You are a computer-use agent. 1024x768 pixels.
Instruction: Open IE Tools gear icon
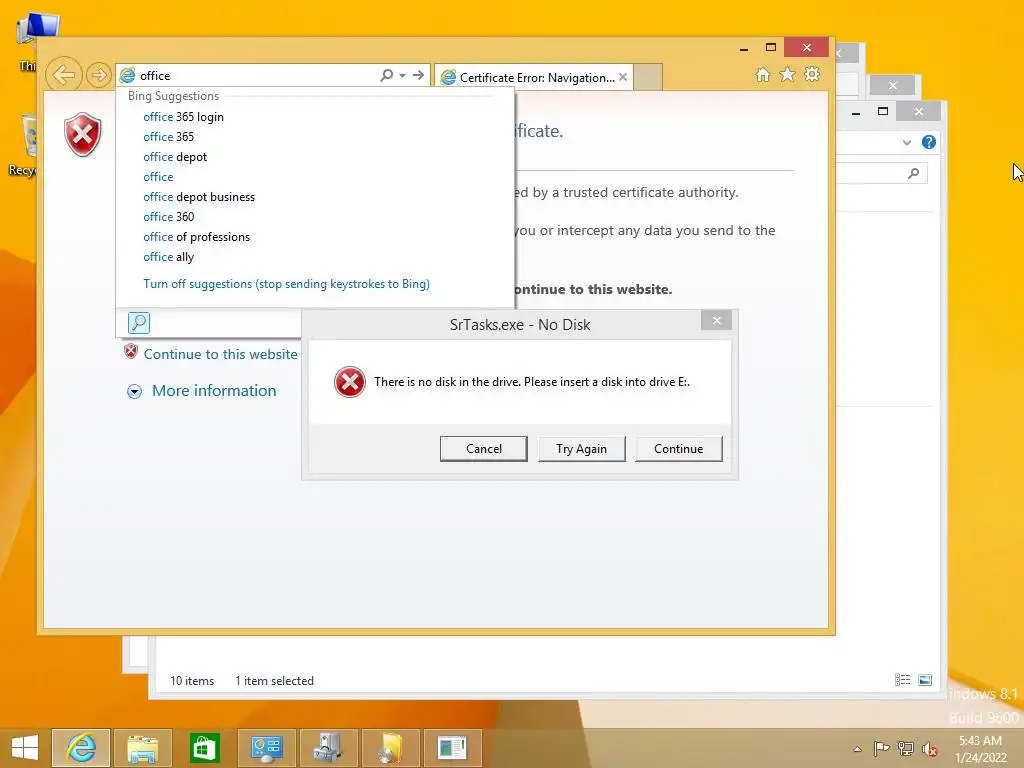[812, 74]
